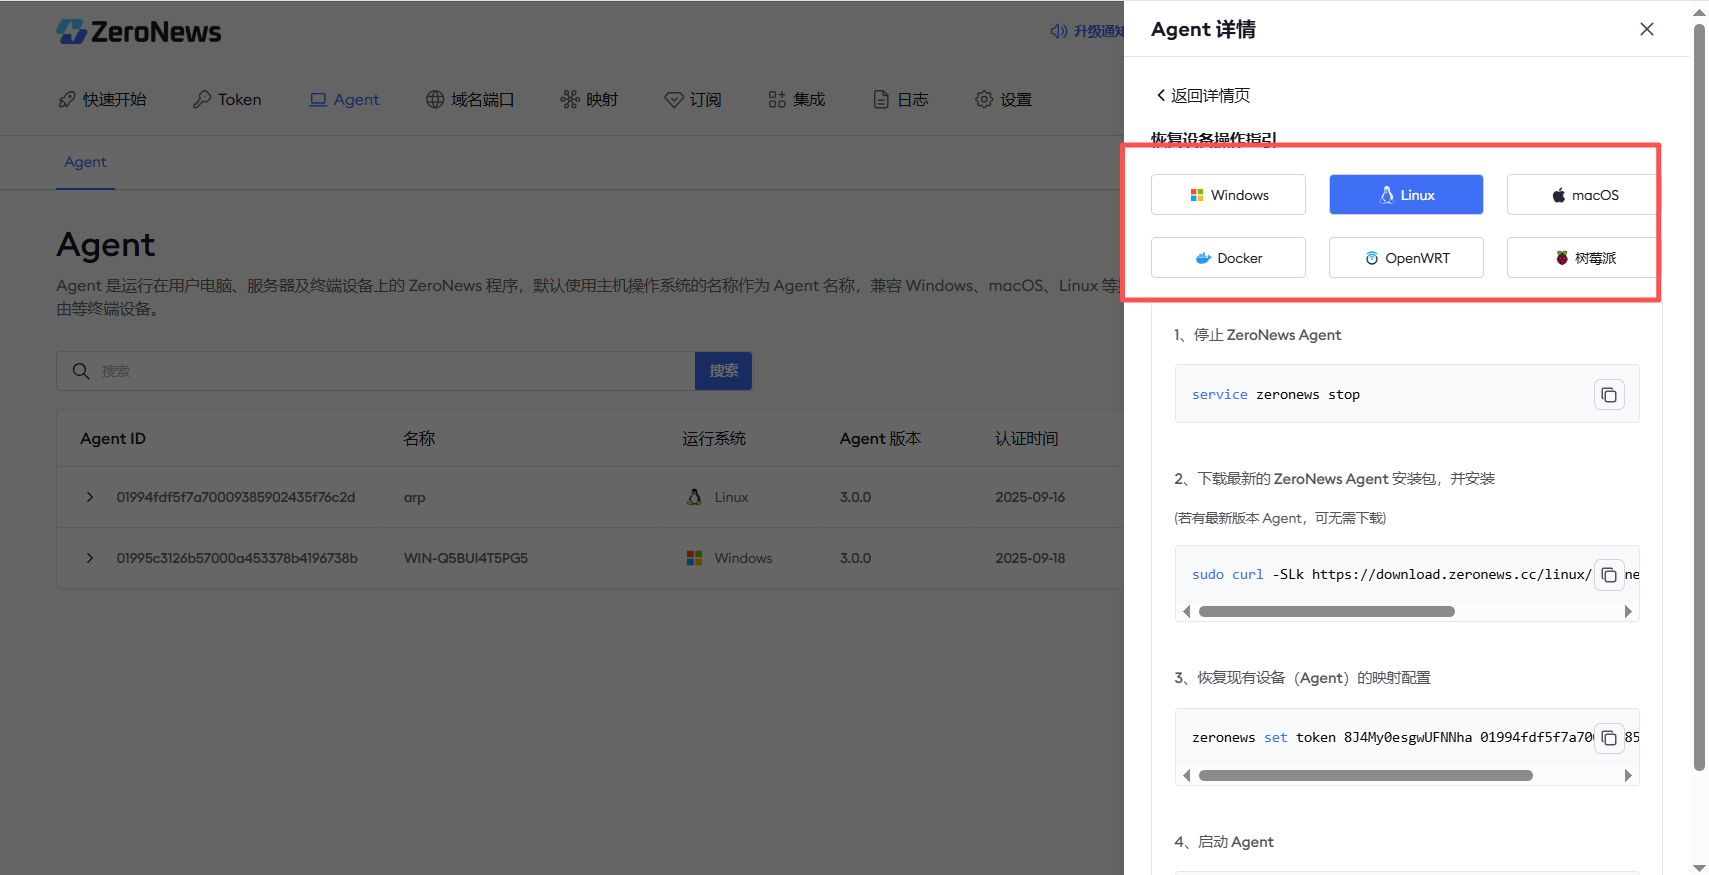Click the ZeroNews logo

pos(139,32)
